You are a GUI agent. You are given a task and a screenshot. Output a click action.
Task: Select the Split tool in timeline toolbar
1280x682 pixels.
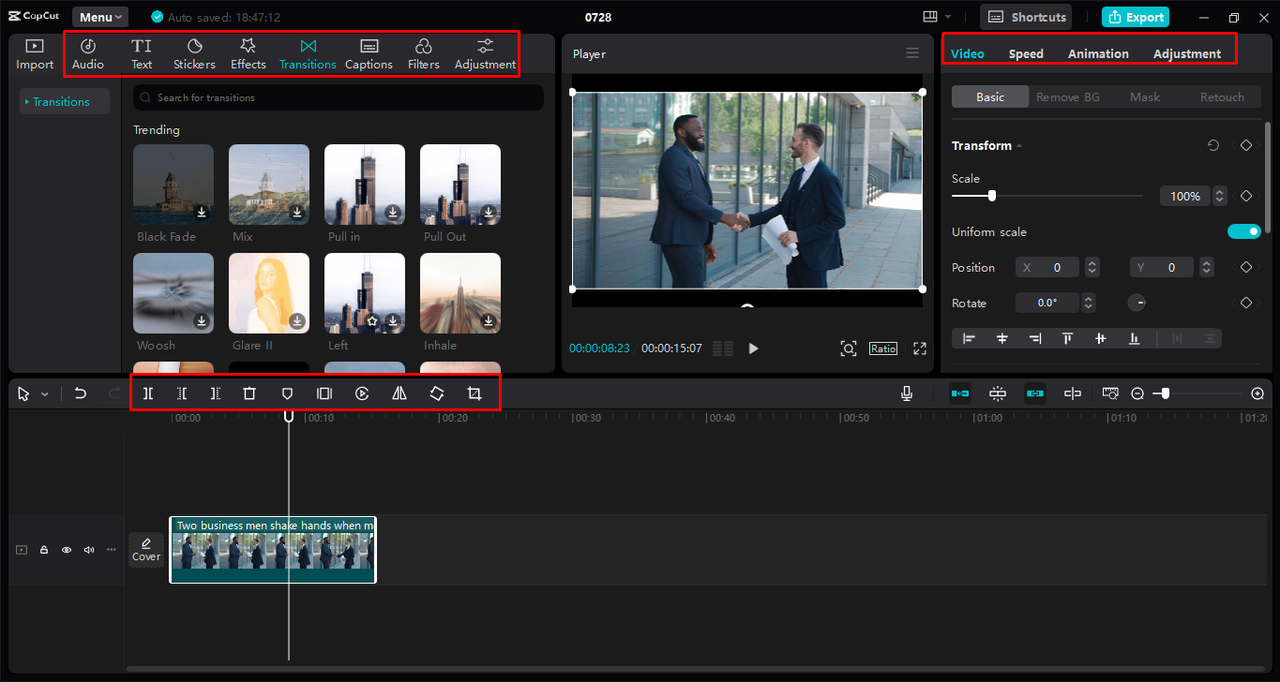(x=148, y=394)
